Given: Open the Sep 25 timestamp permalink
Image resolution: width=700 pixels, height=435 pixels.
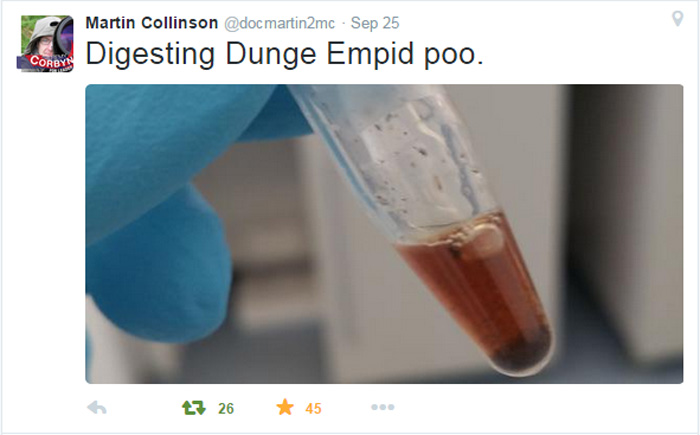Looking at the screenshot, I should tap(375, 23).
